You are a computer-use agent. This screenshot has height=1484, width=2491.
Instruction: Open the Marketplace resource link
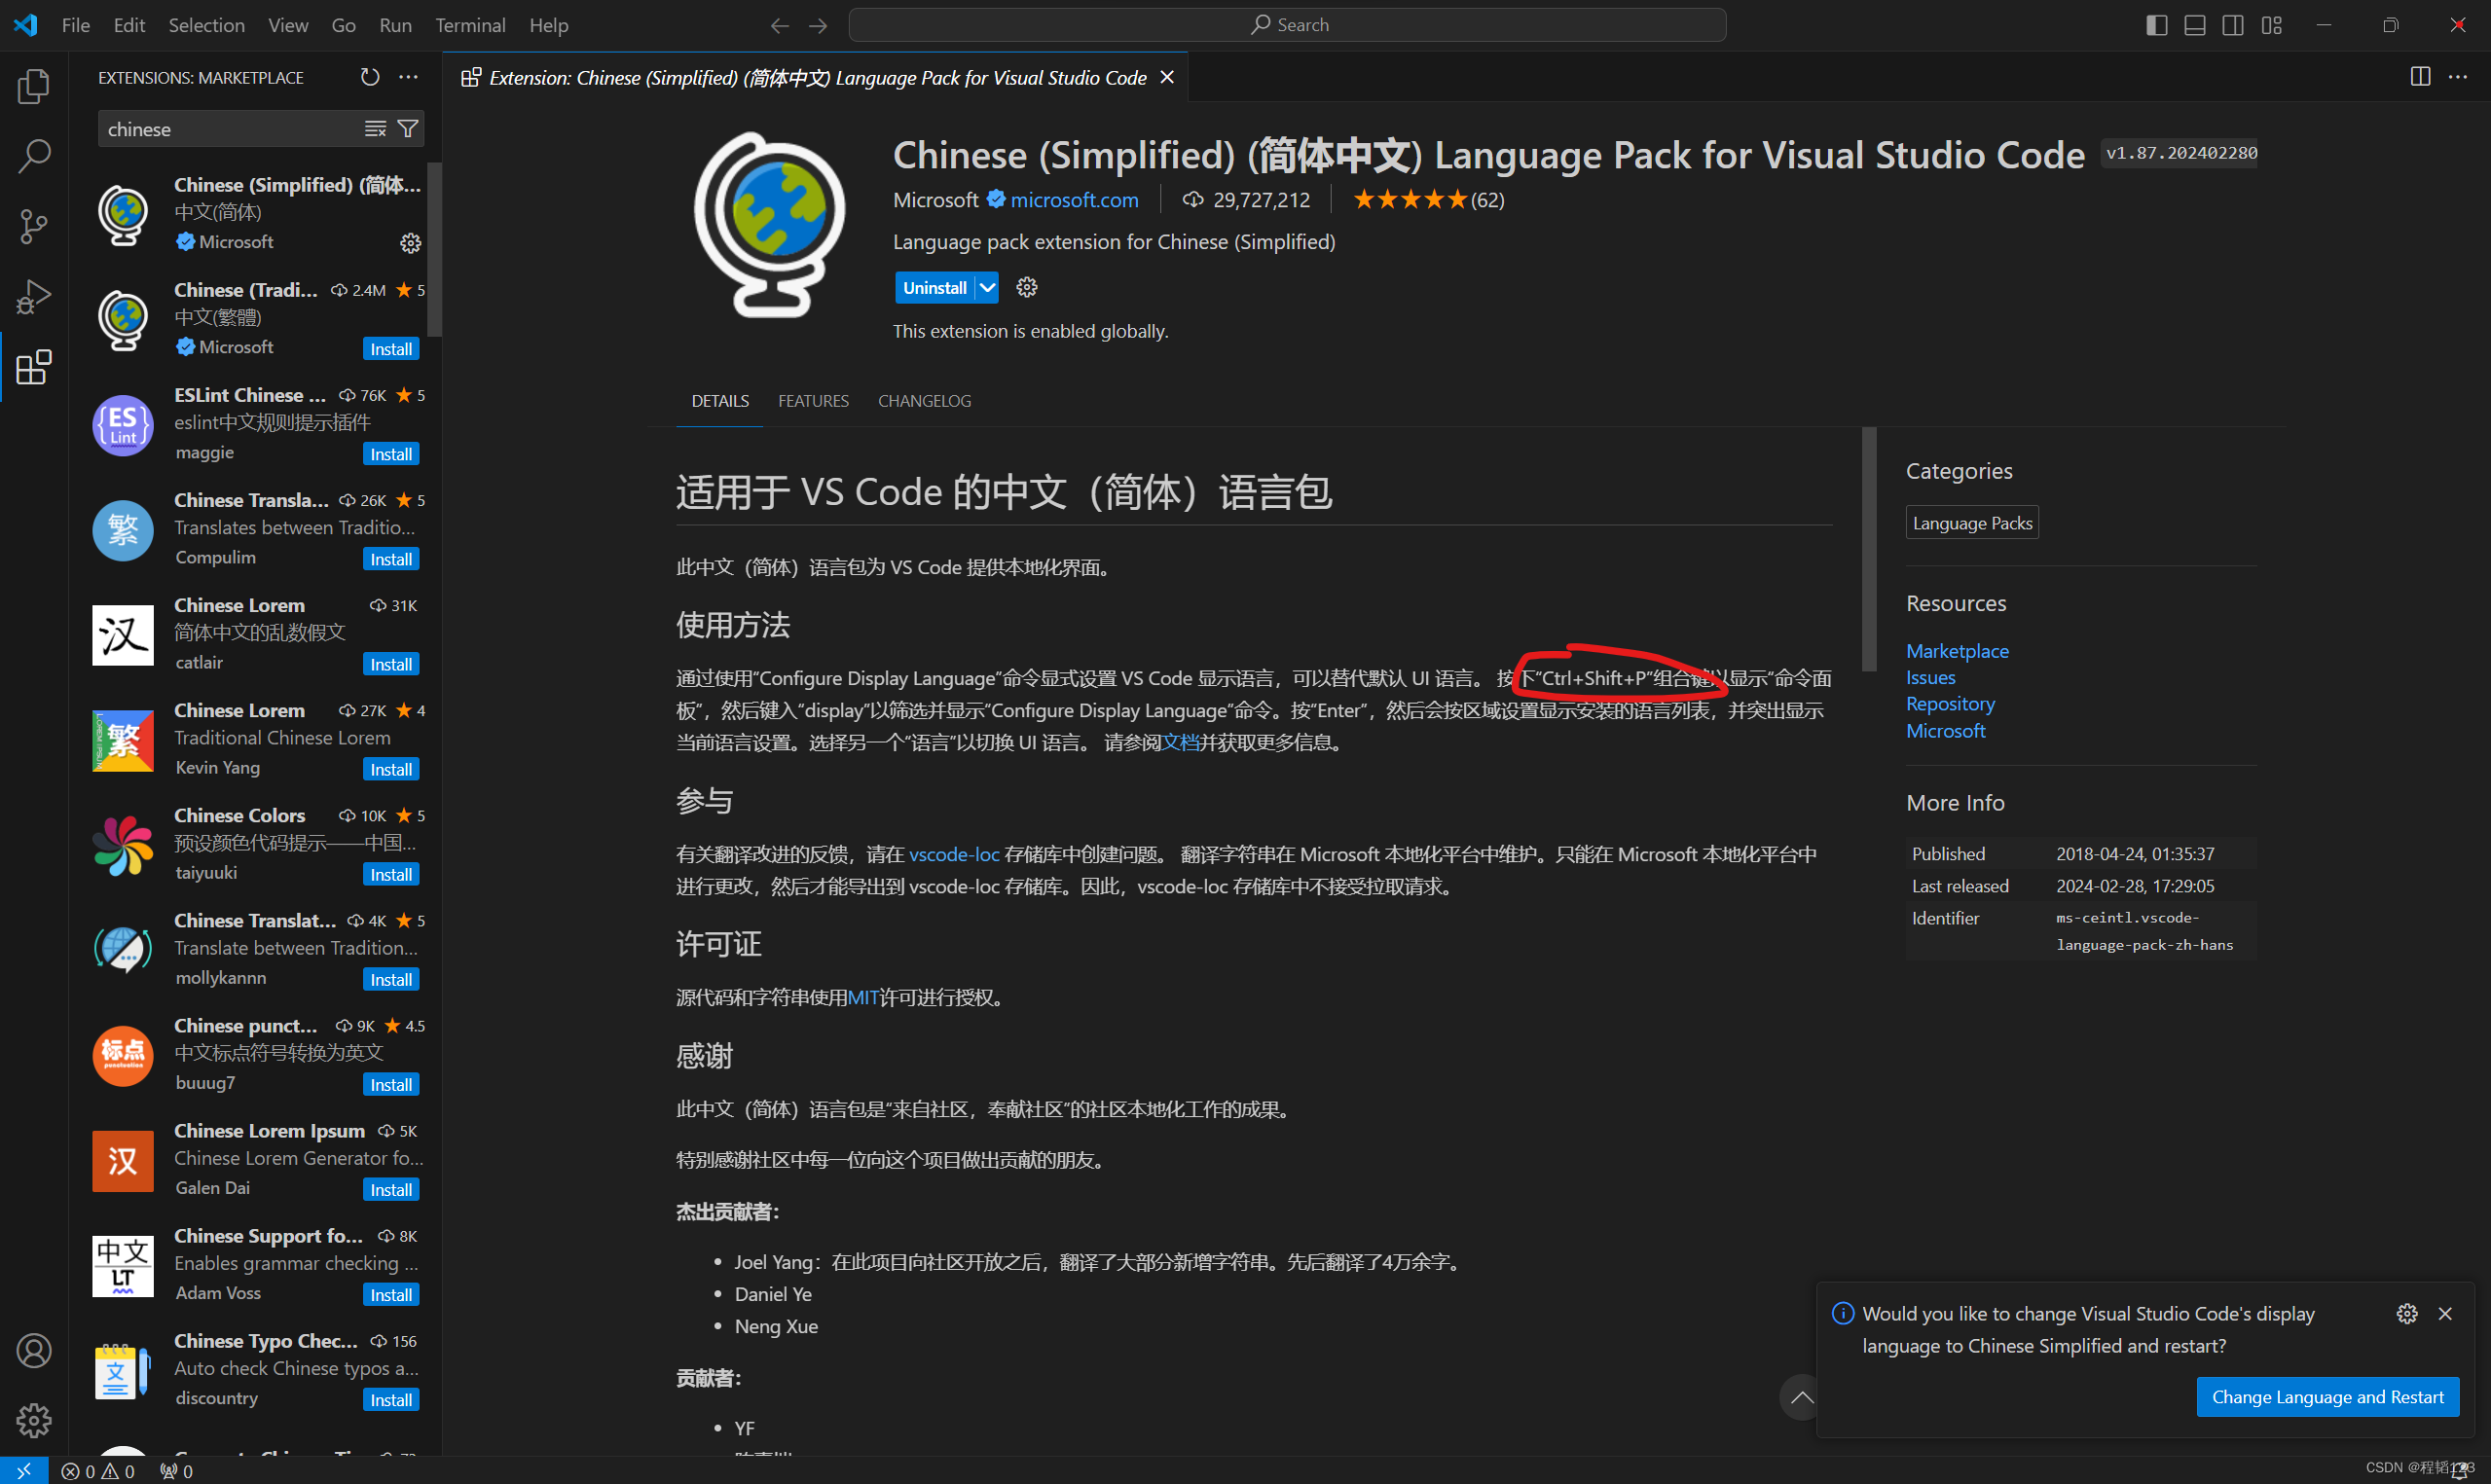tap(1957, 651)
